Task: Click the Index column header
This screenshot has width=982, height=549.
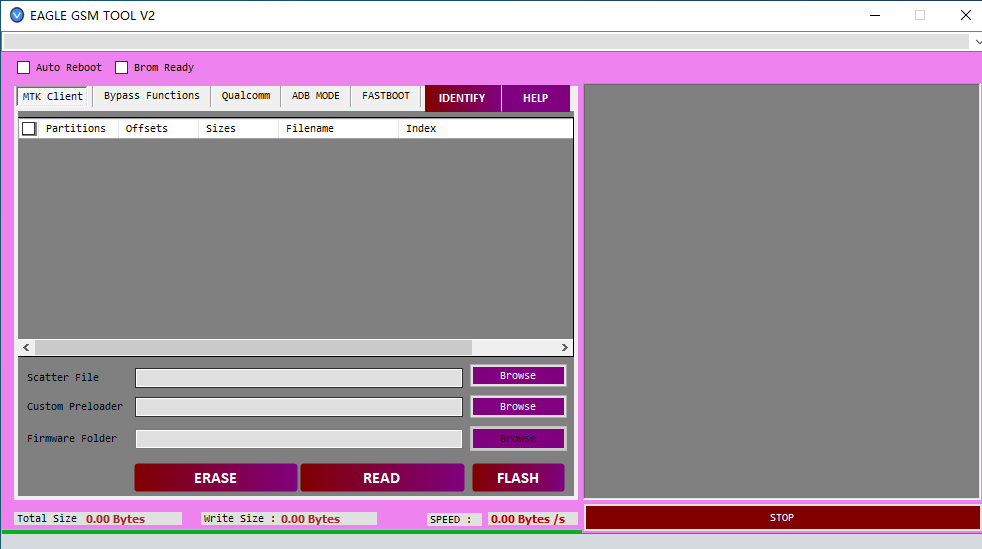Action: 421,128
